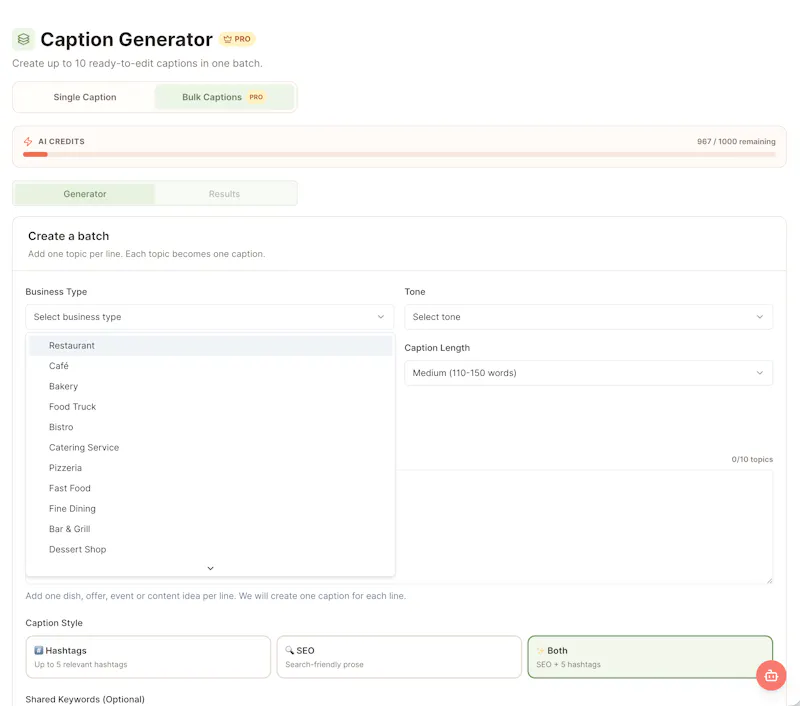Click PRO badge on Bulk Captions tab
800x706 pixels.
(x=256, y=97)
